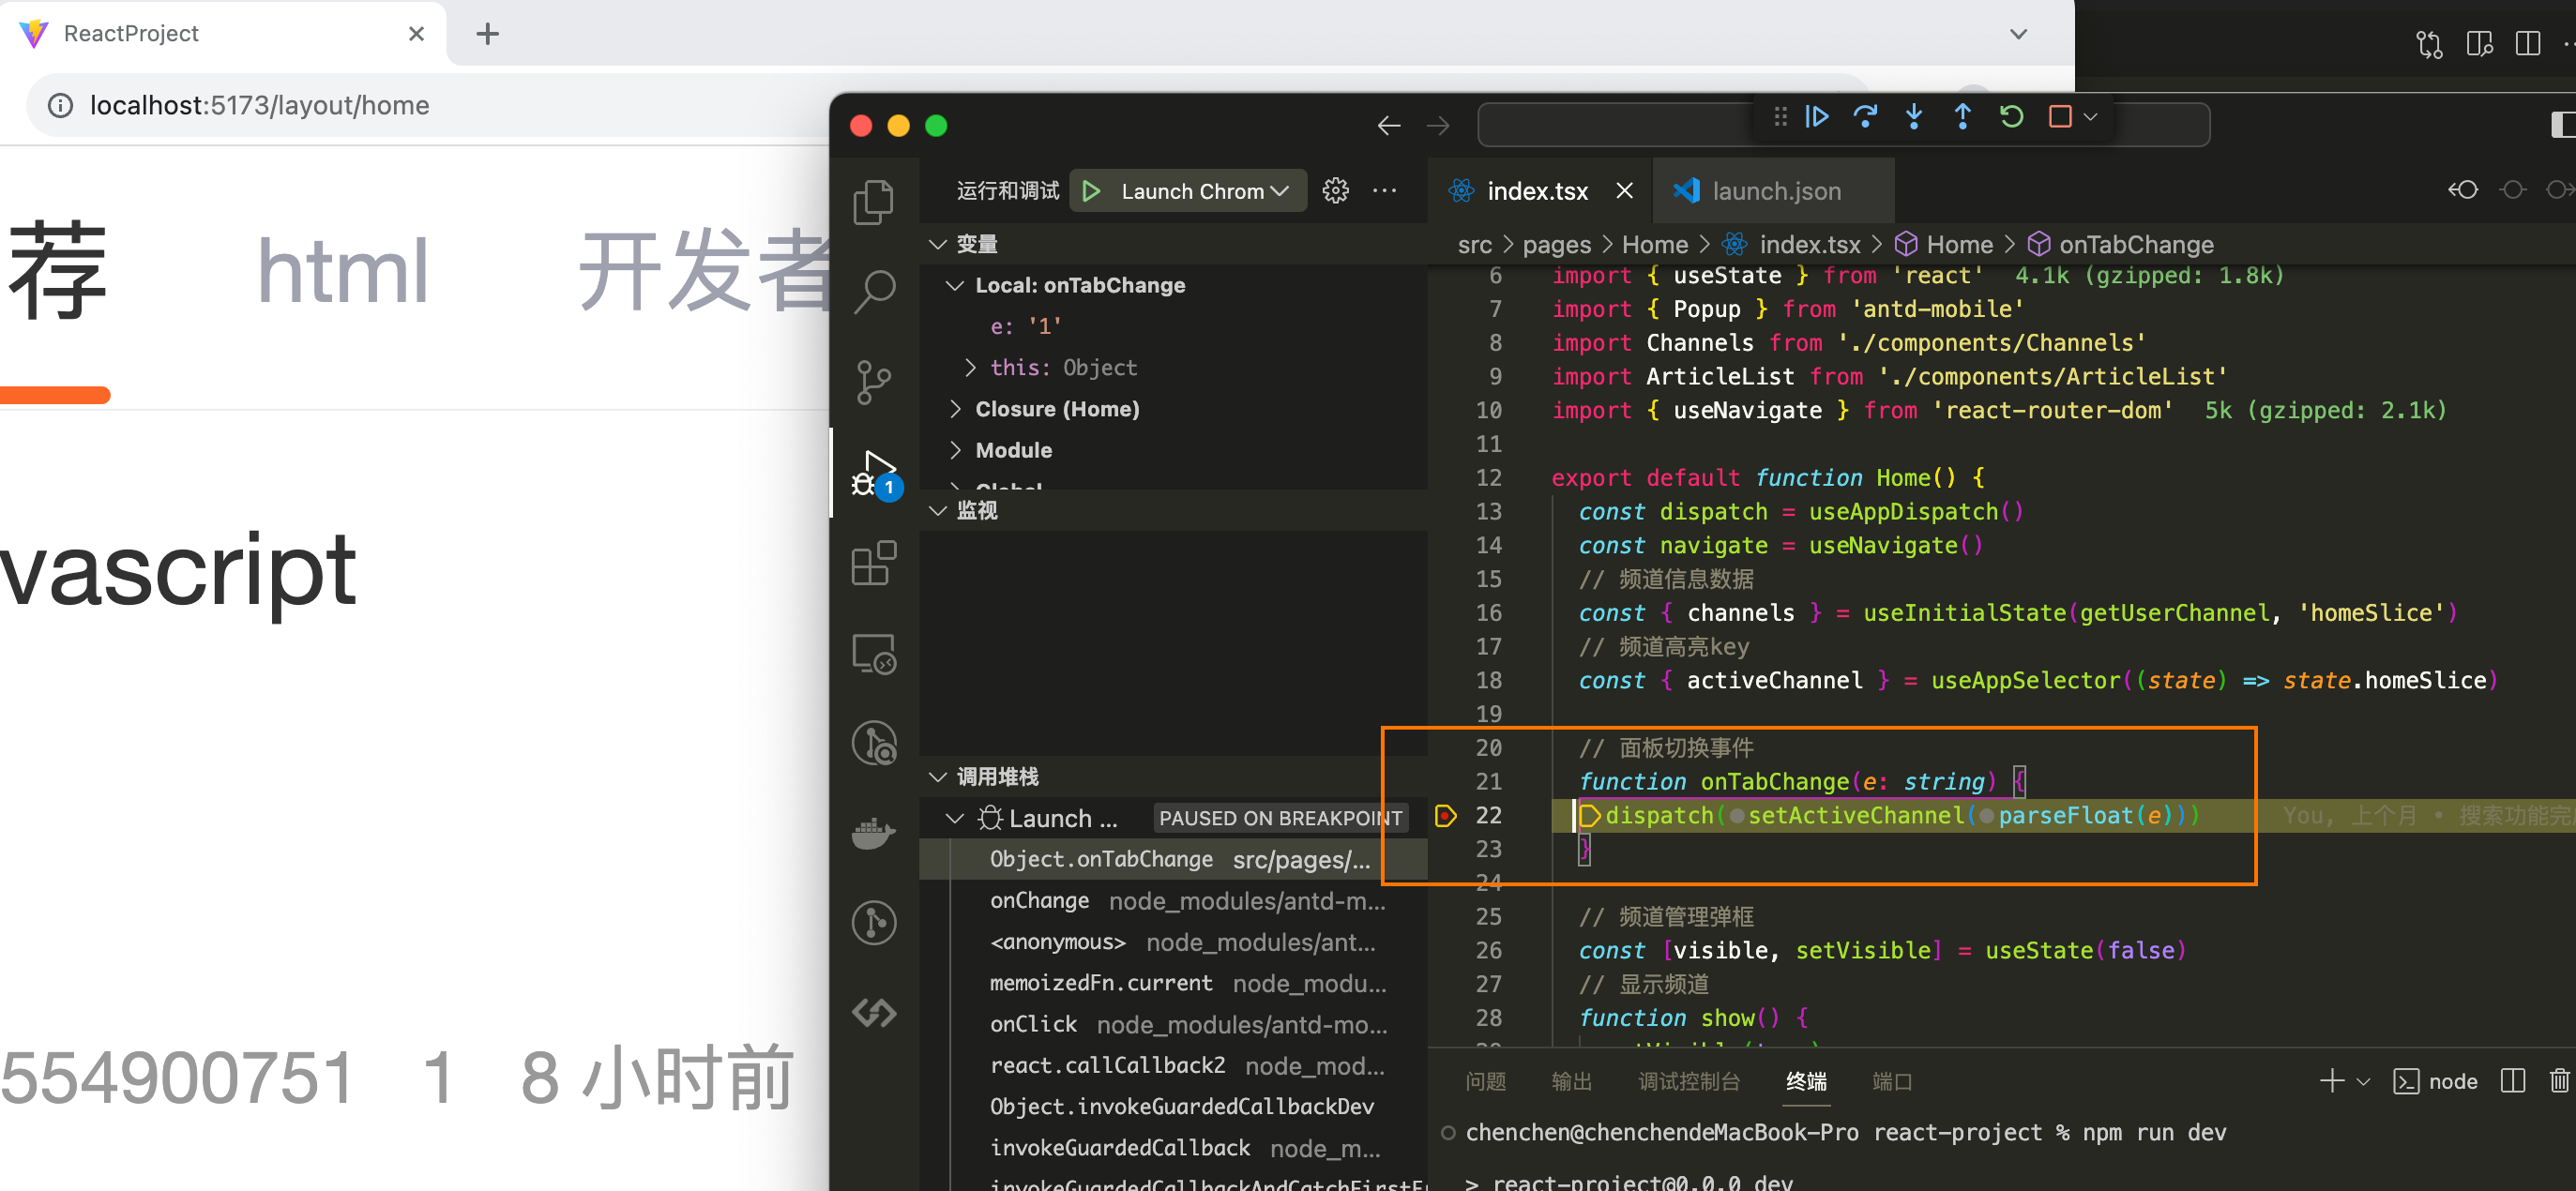Screen dimensions: 2576x1191
Task: Create a new terminal with plus icon
Action: pos(2332,1081)
